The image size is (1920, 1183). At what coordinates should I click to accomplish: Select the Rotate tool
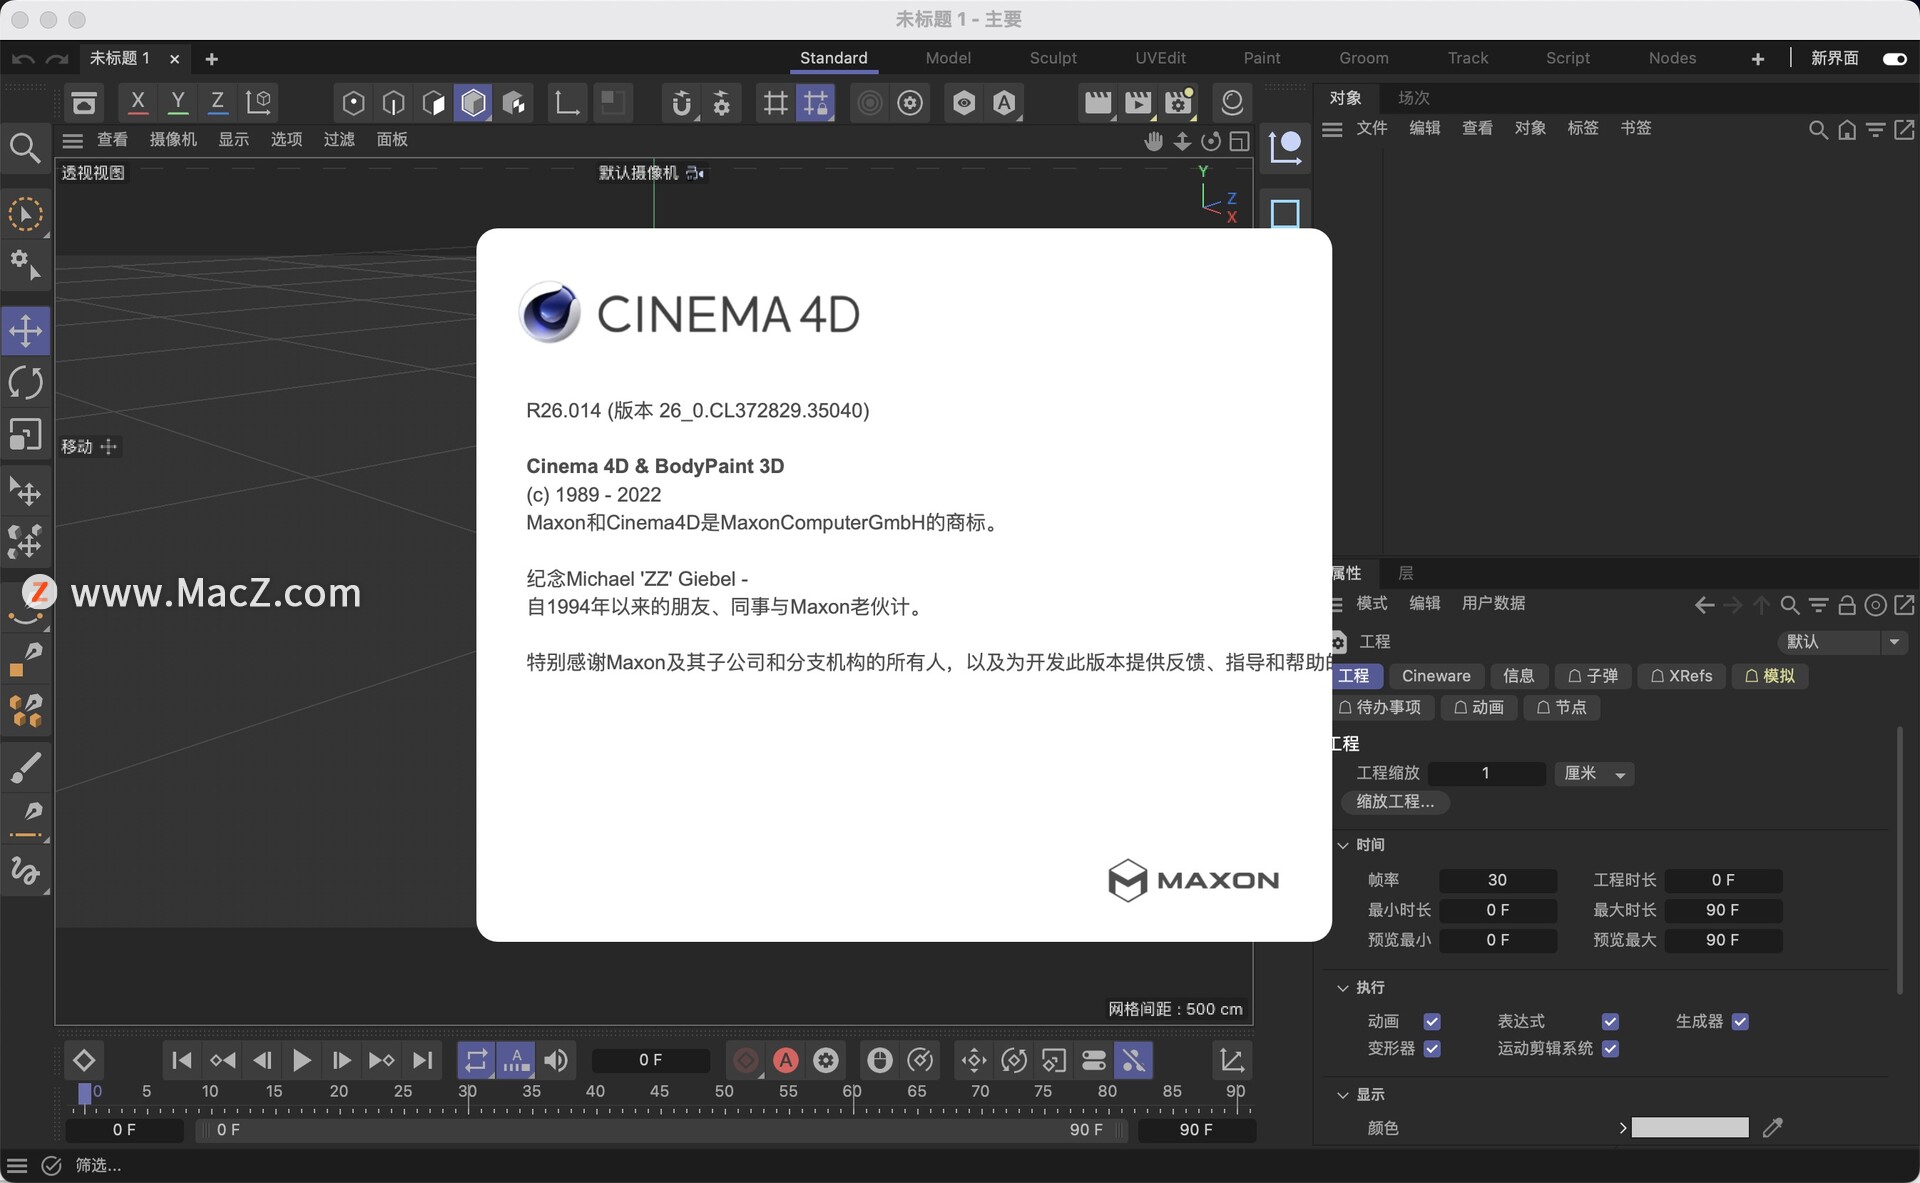[25, 383]
